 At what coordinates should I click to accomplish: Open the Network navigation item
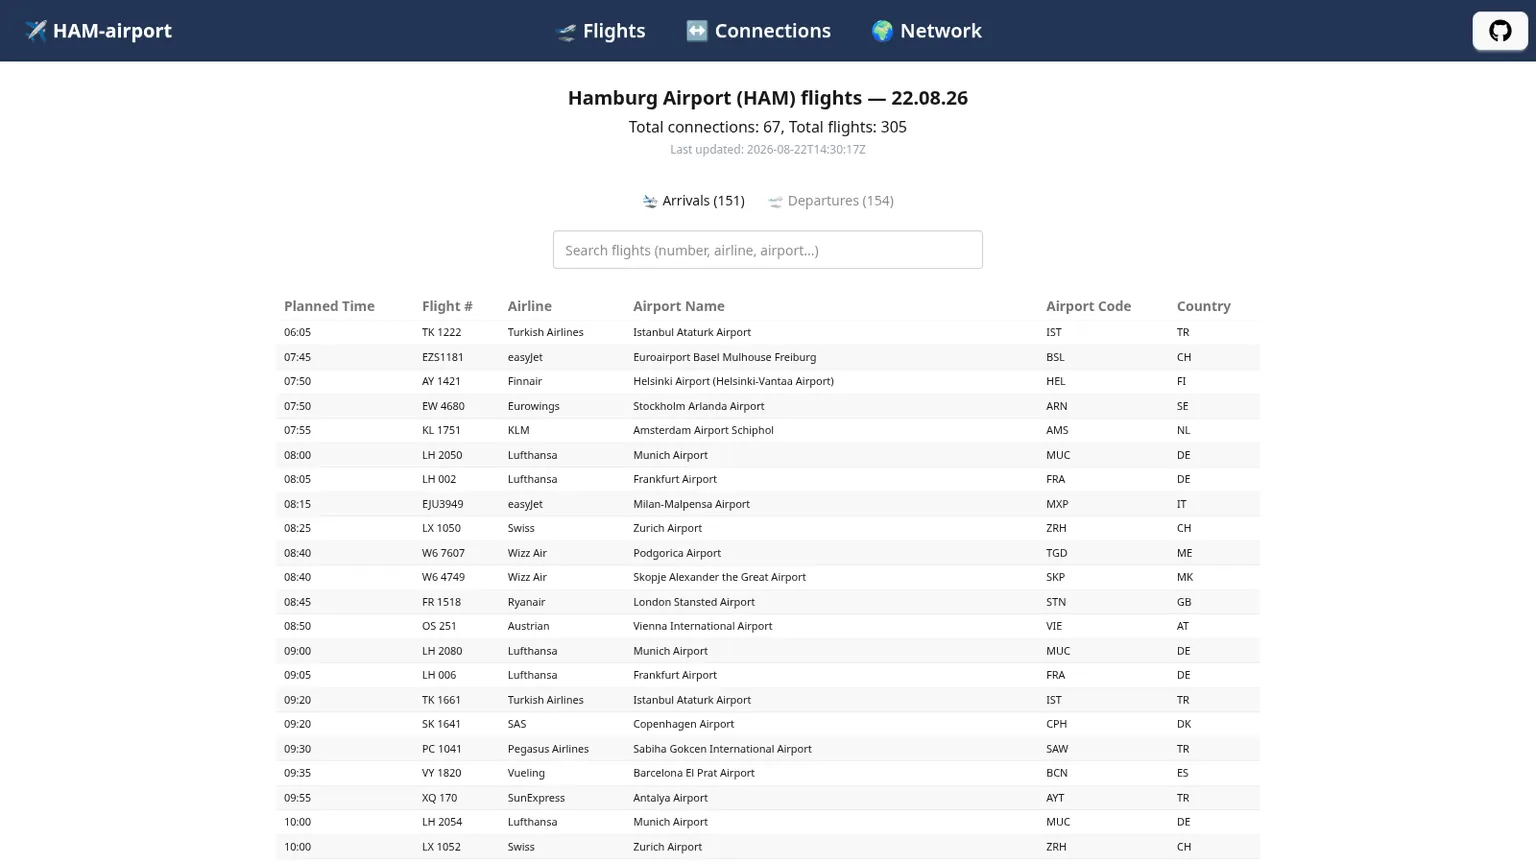pyautogui.click(x=926, y=31)
